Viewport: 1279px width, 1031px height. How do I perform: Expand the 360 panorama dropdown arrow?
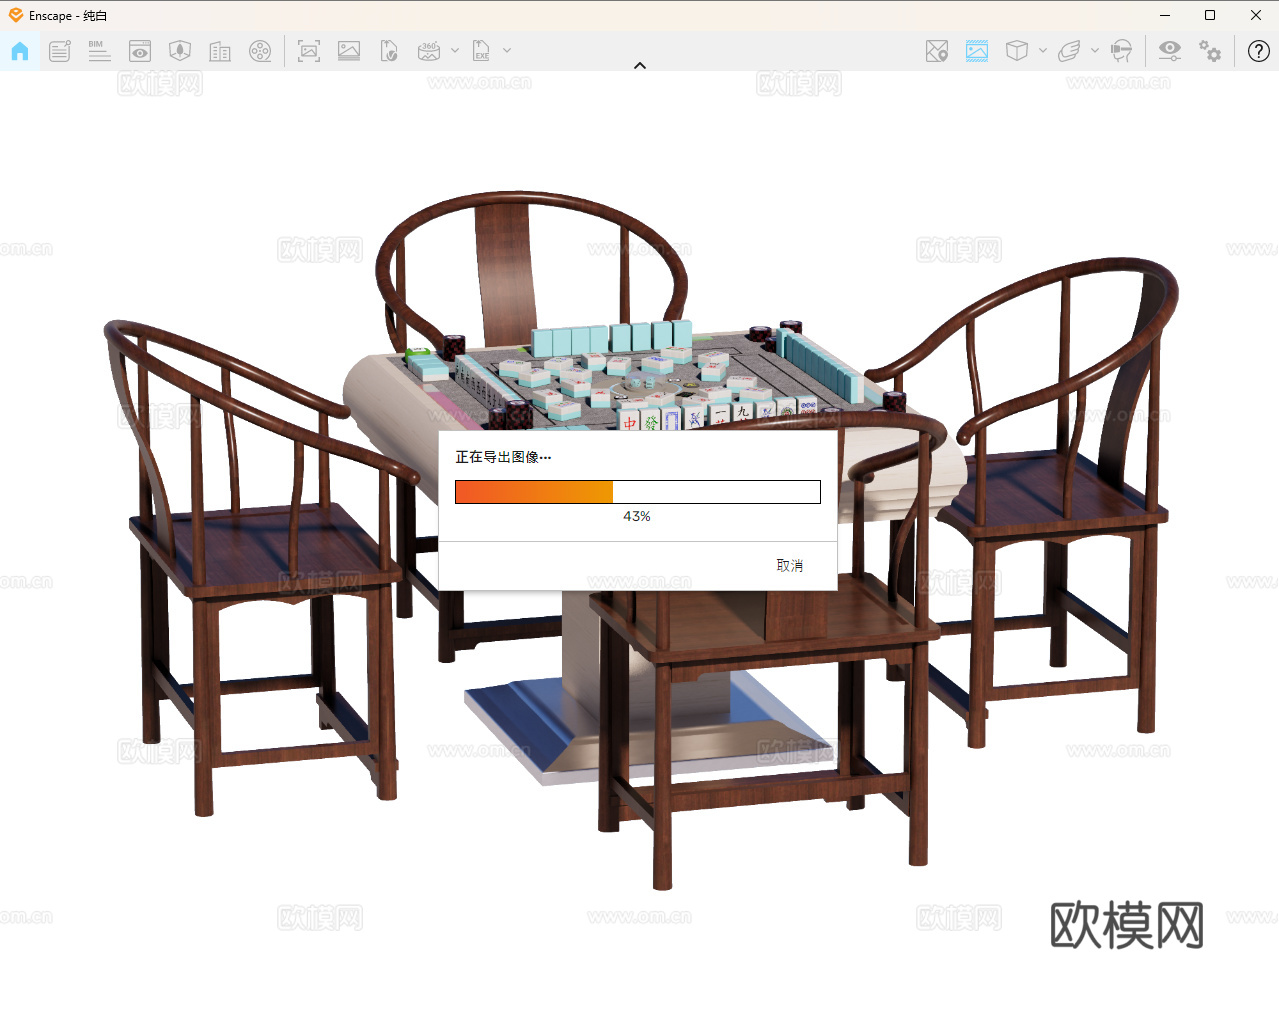tap(455, 50)
